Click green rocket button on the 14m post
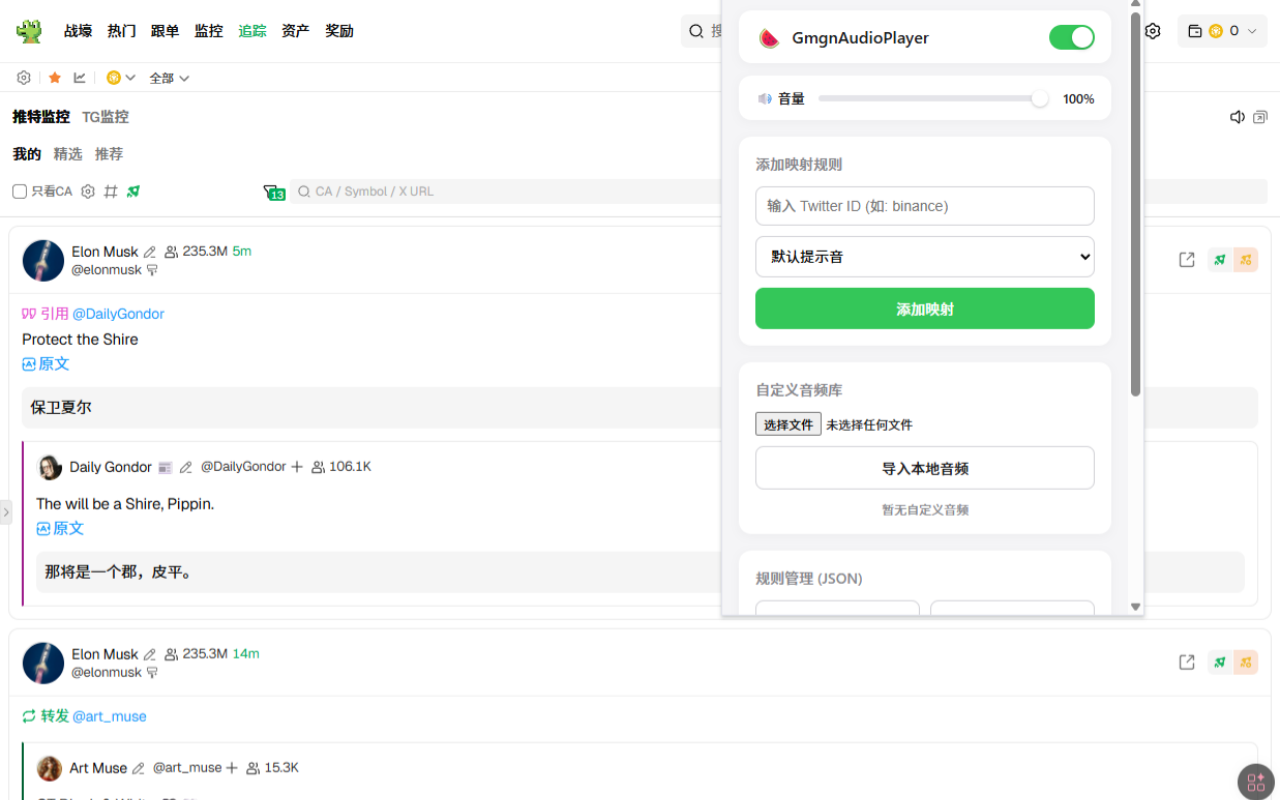Viewport: 1280px width, 800px height. point(1220,662)
